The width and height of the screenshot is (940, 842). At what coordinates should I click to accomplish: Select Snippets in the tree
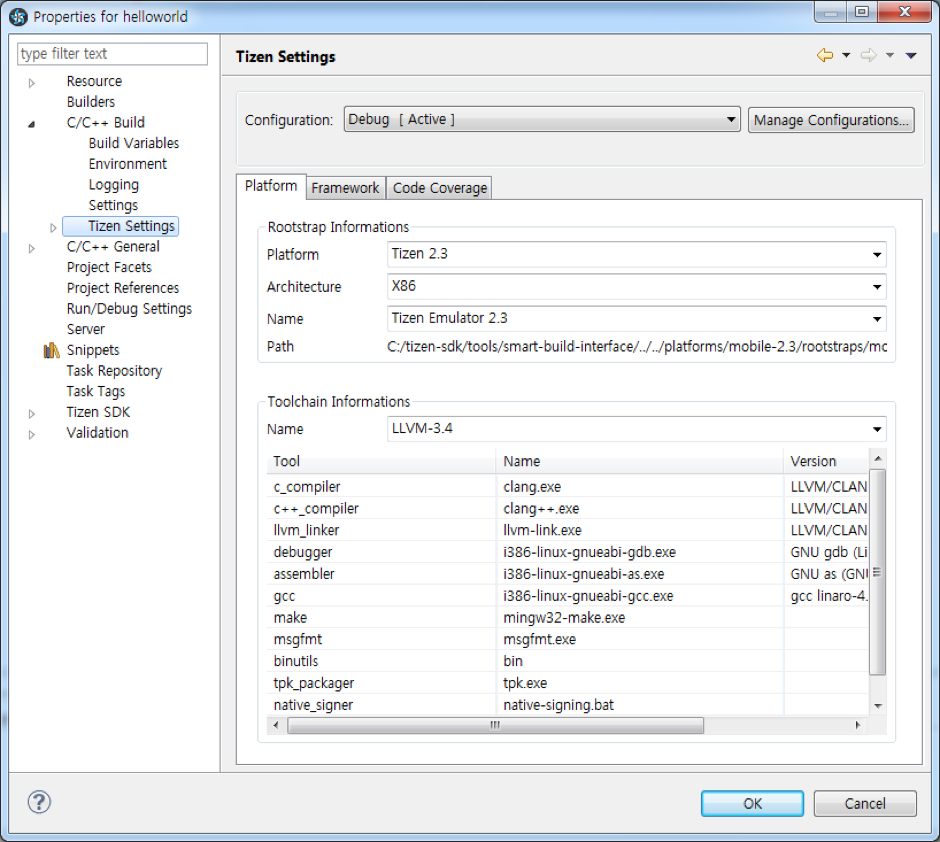click(93, 350)
